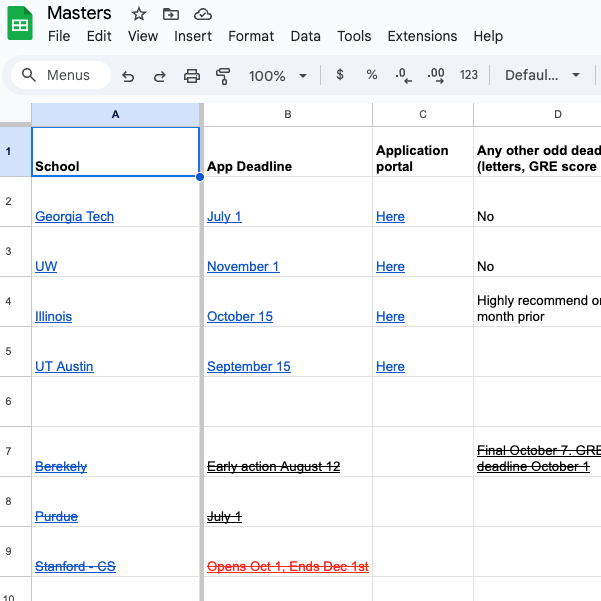Click Here portal link in Georgia Tech row
This screenshot has width=601, height=601.
tap(390, 217)
